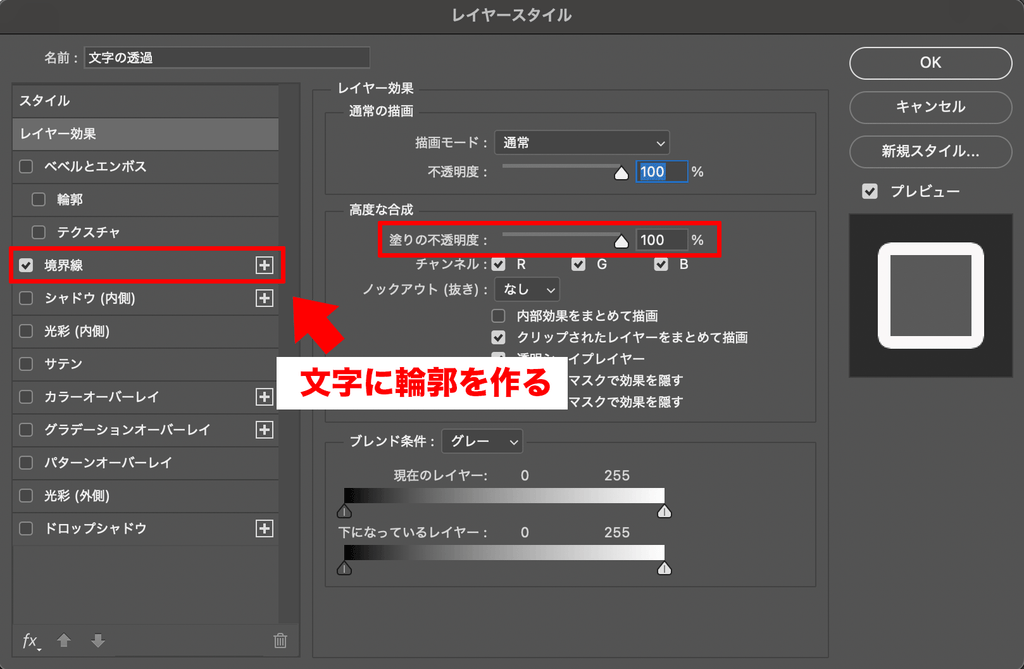This screenshot has width=1024, height=669.
Task: Open the 描画モード dropdown
Action: pos(582,143)
